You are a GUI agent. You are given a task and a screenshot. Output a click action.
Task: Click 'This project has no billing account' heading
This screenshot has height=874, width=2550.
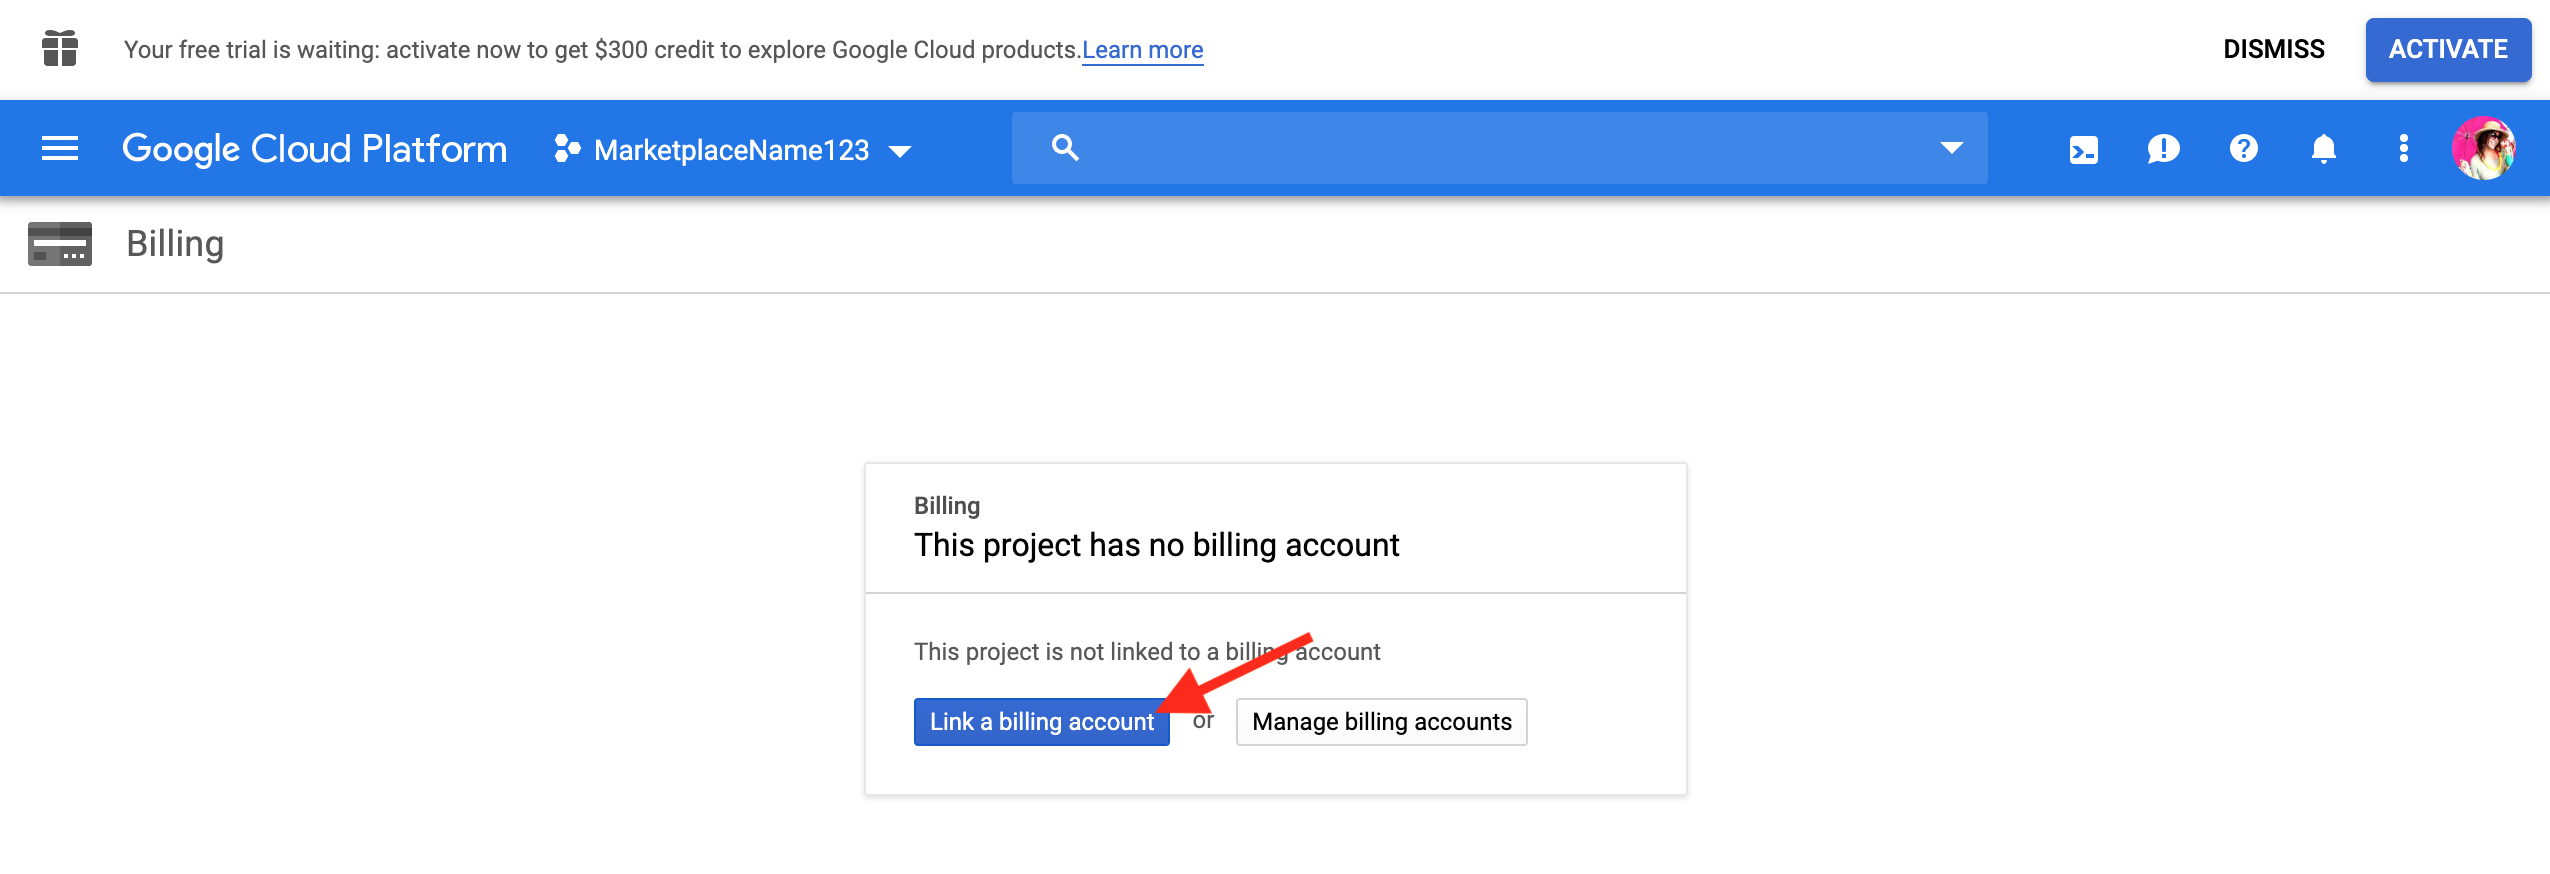pos(1156,545)
